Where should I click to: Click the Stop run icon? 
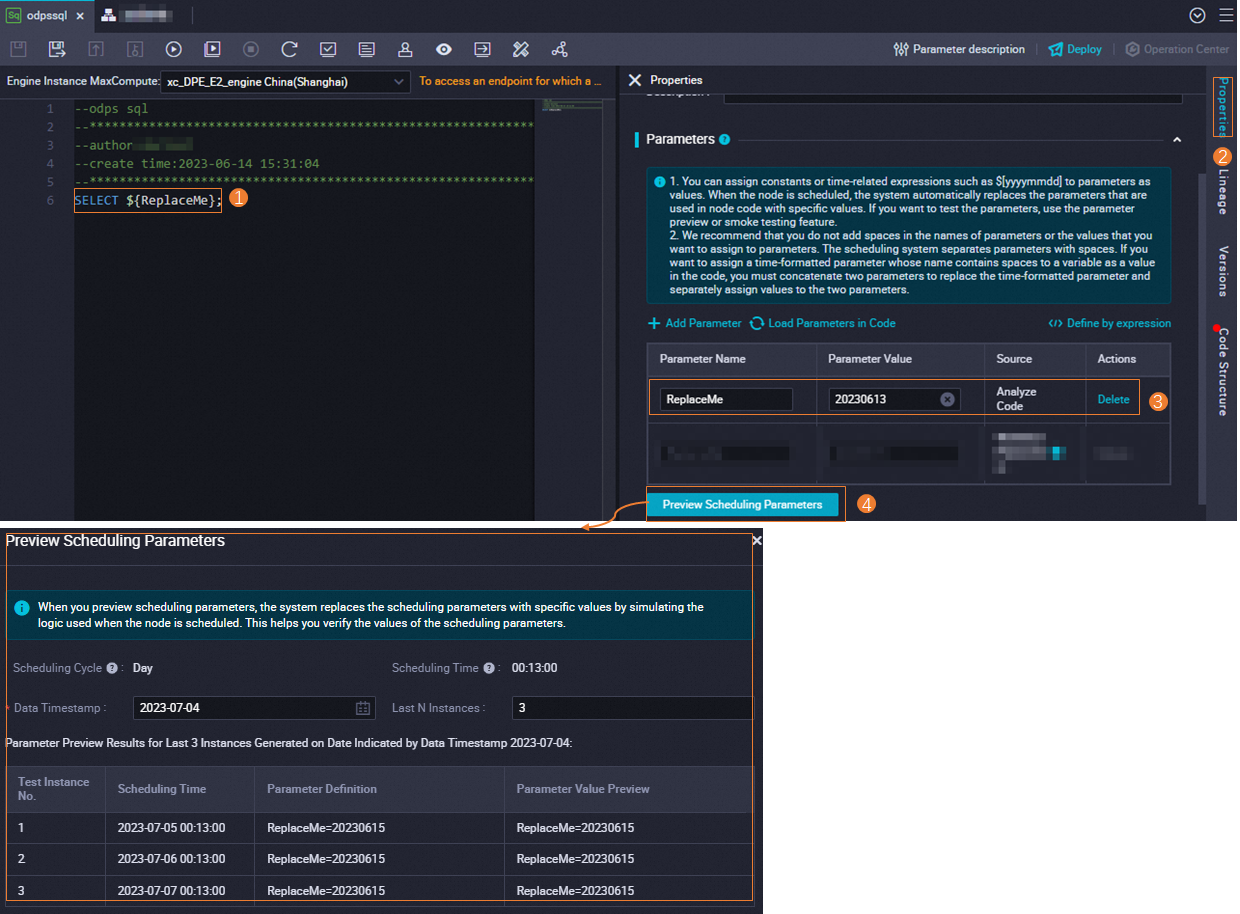(x=251, y=49)
